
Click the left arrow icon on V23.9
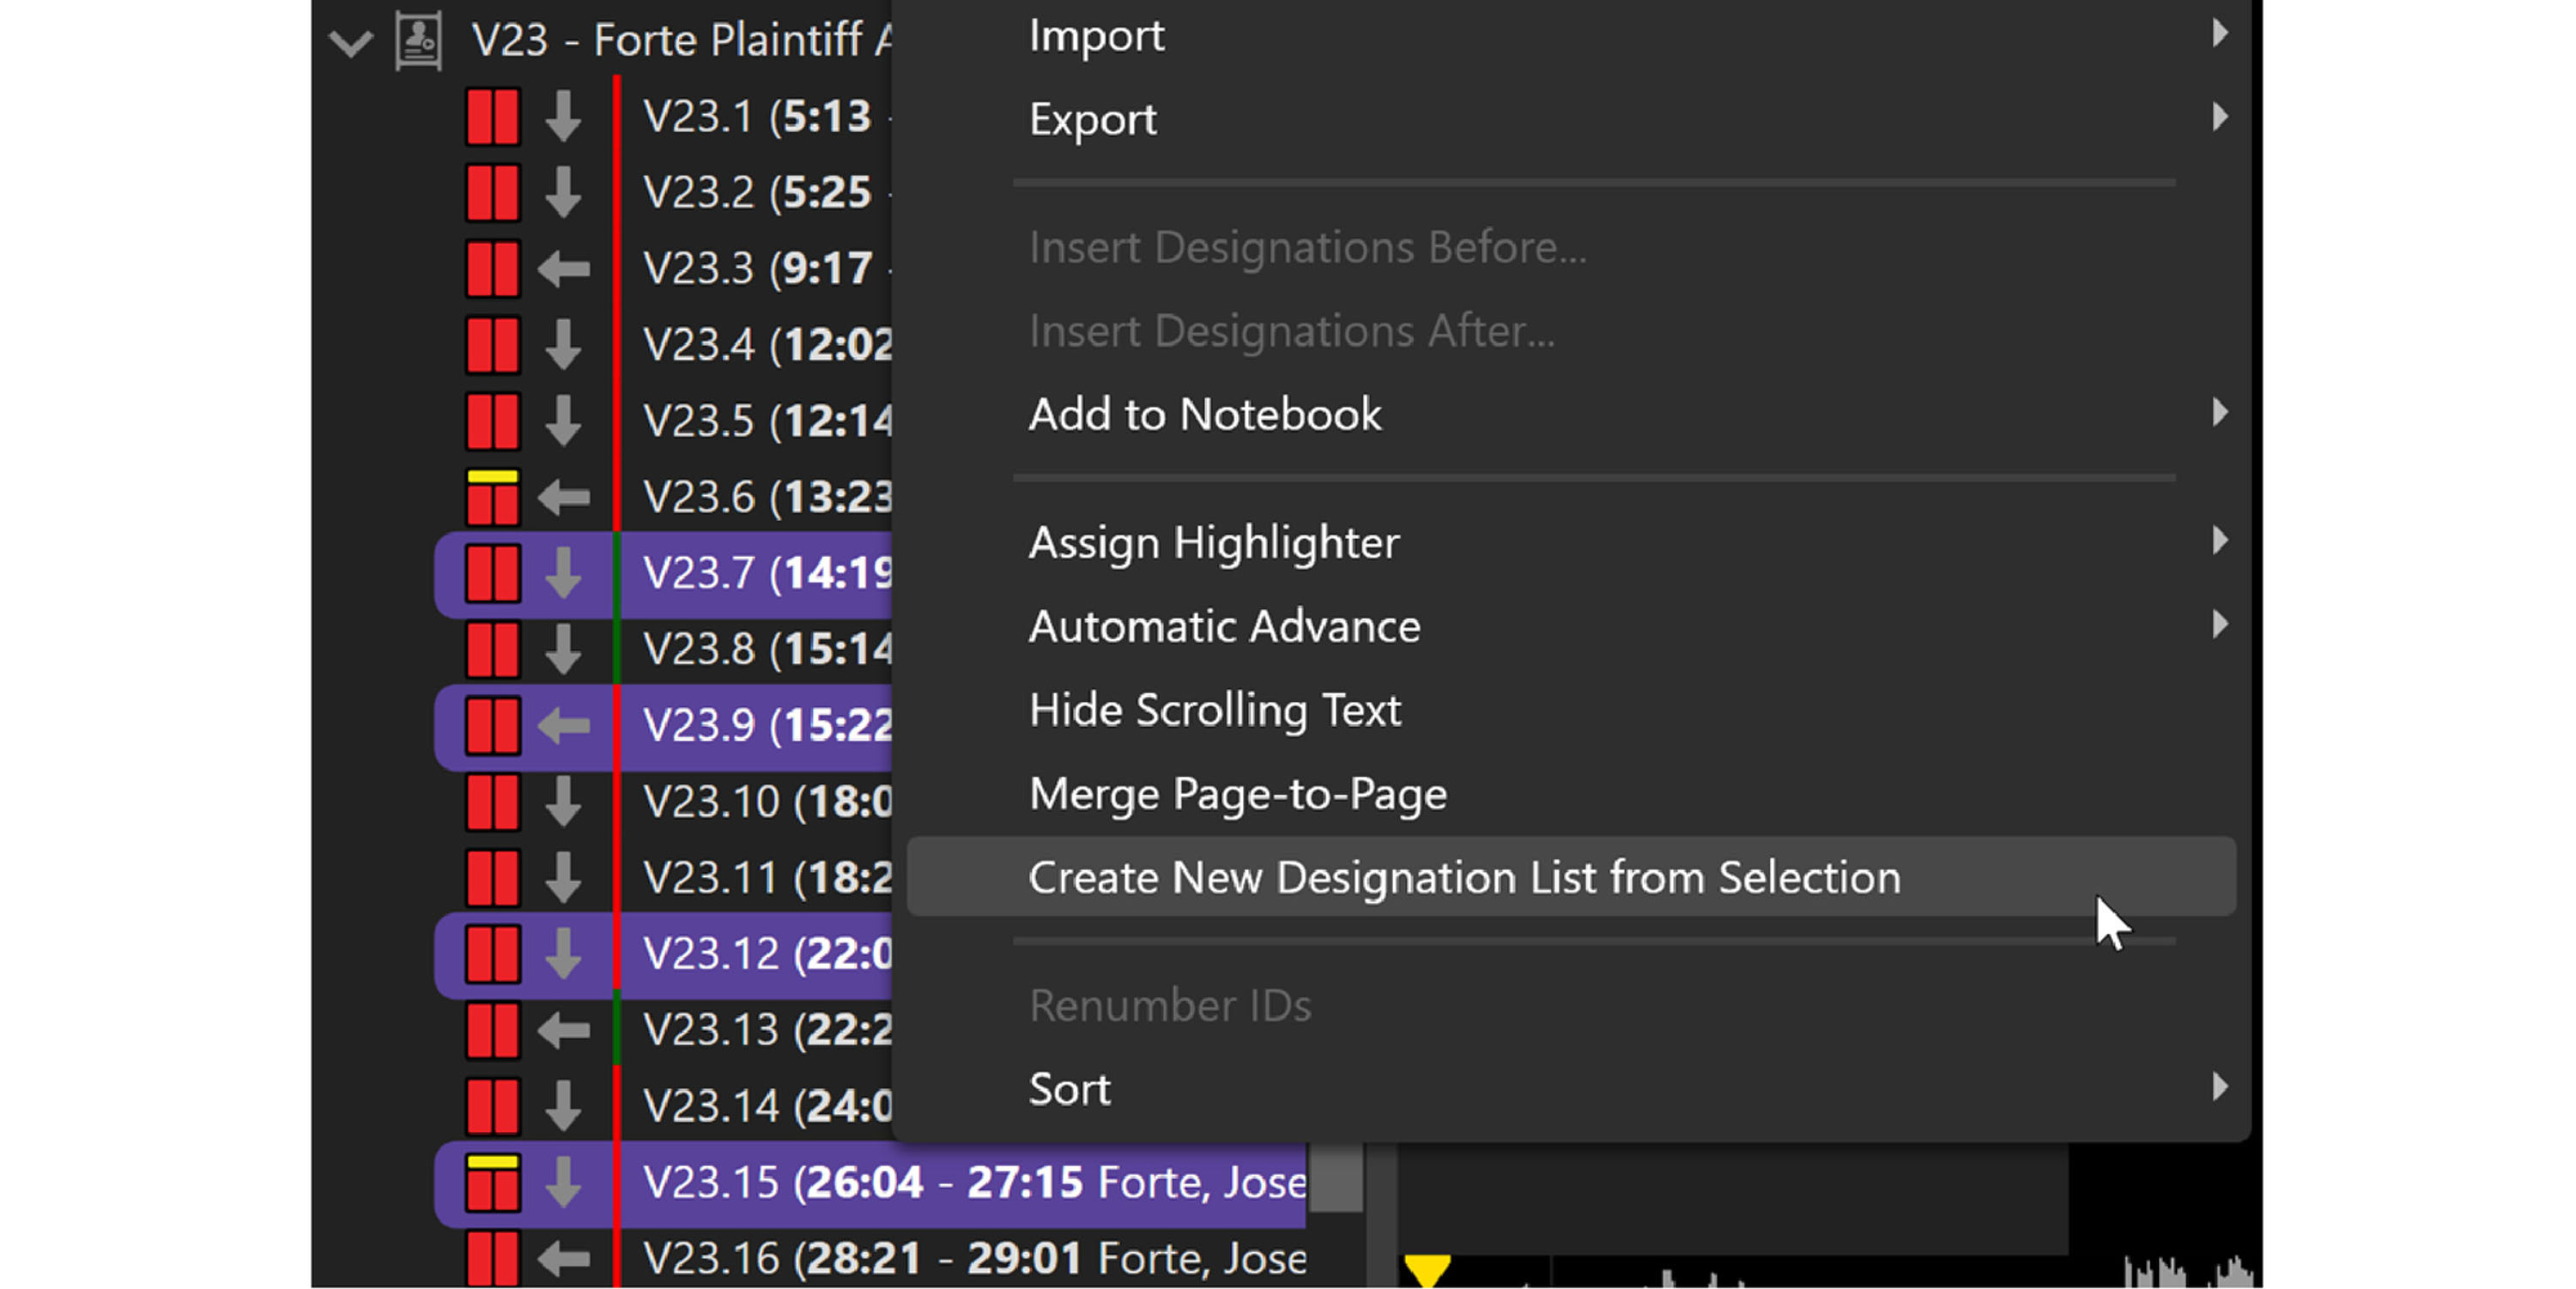click(x=563, y=726)
